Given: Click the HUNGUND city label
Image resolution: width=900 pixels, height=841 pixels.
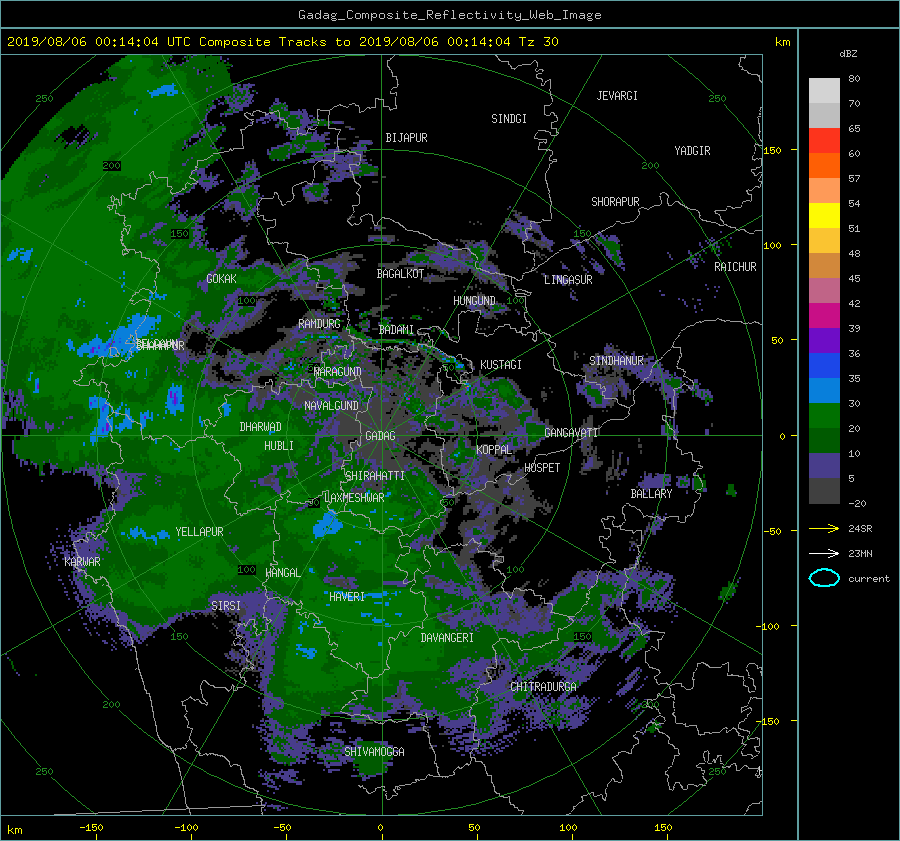Looking at the screenshot, I should point(474,301).
